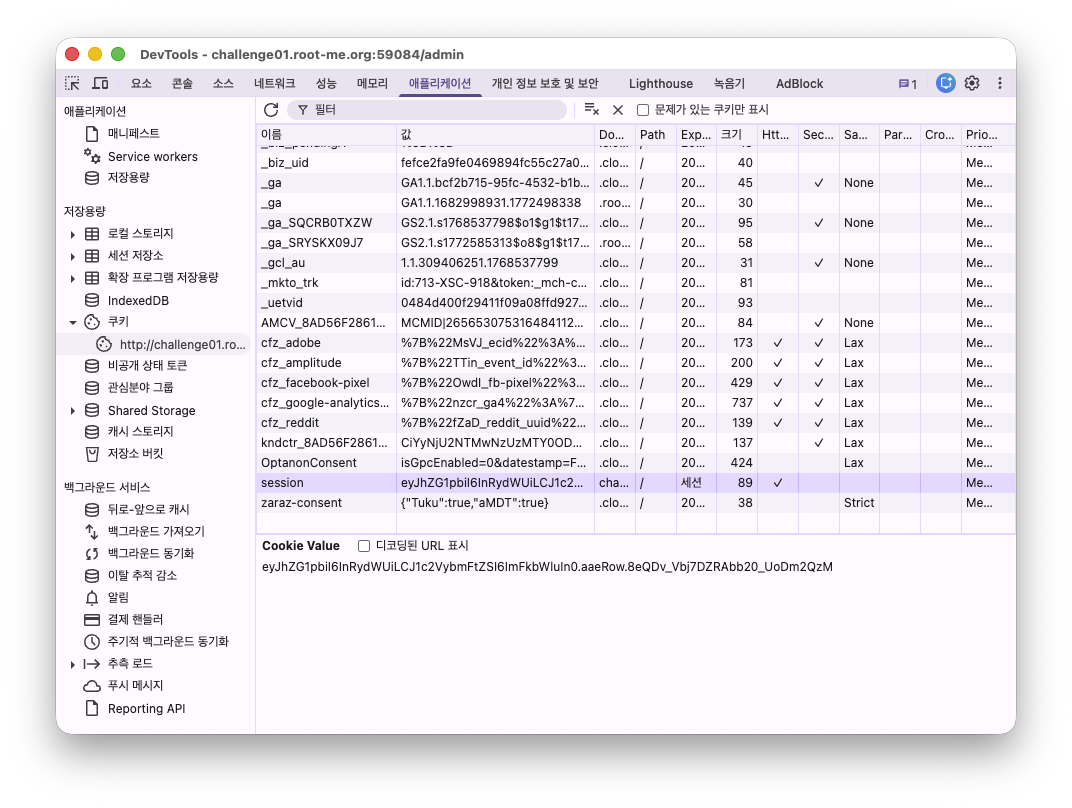Sort by Path column header
1072x808 pixels.
[x=655, y=135]
